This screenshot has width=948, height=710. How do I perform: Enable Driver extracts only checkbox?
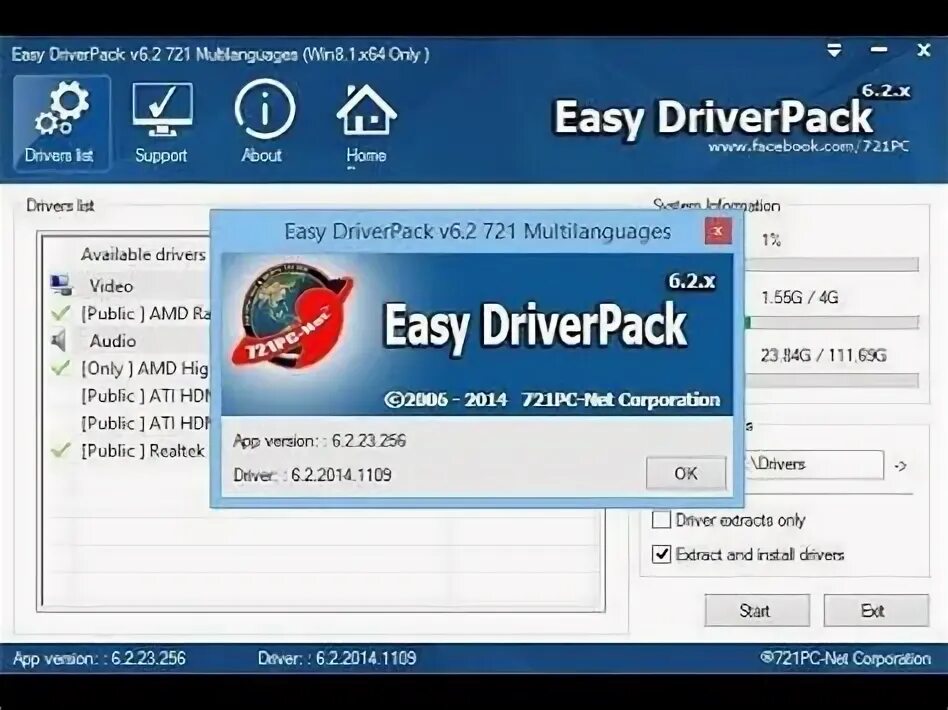661,519
